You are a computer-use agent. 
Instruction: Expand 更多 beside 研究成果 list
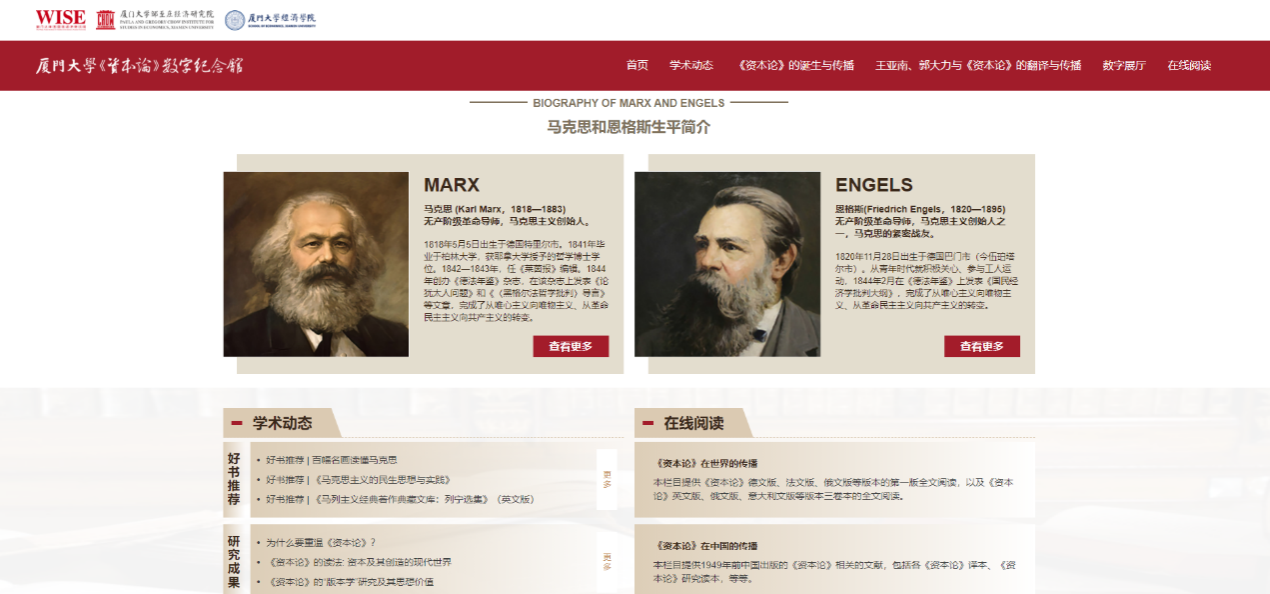coord(607,561)
